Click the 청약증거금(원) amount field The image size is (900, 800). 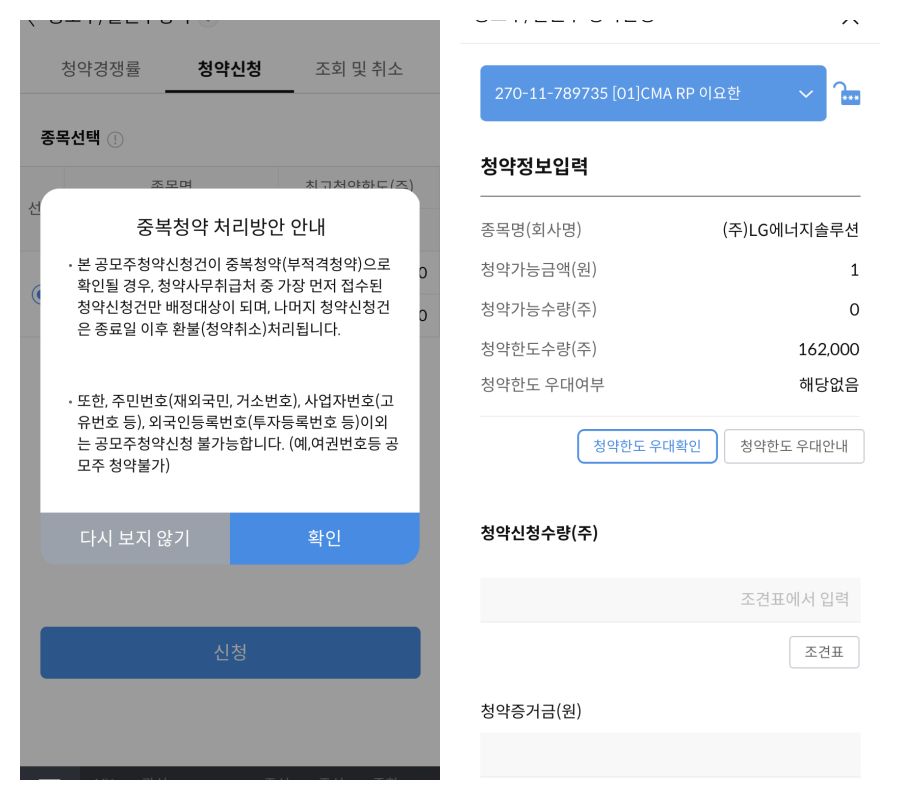click(670, 755)
